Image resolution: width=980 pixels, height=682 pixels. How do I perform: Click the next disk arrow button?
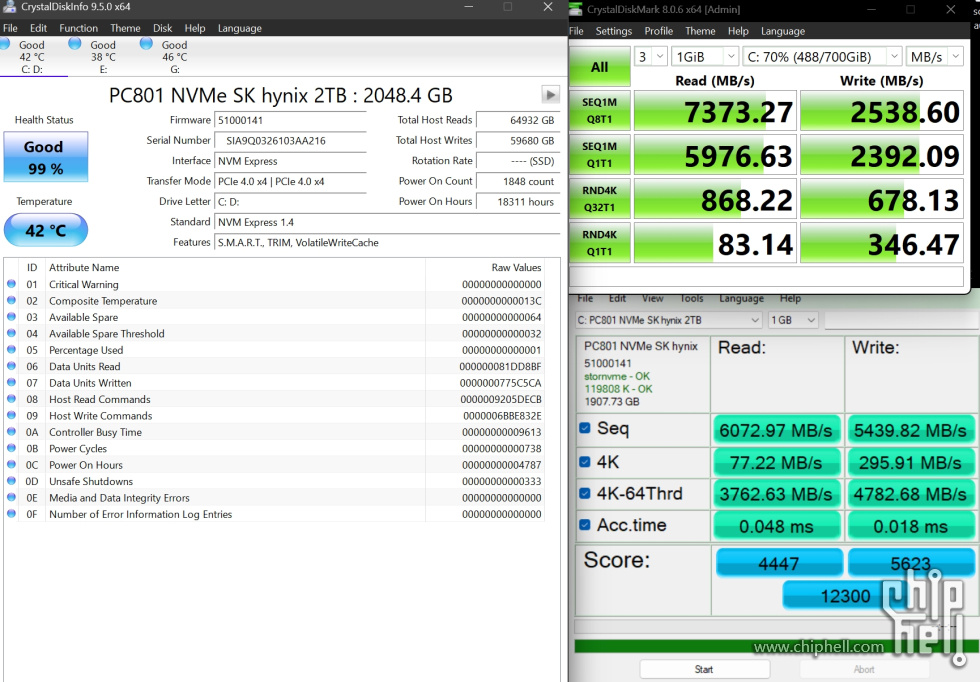(x=550, y=95)
